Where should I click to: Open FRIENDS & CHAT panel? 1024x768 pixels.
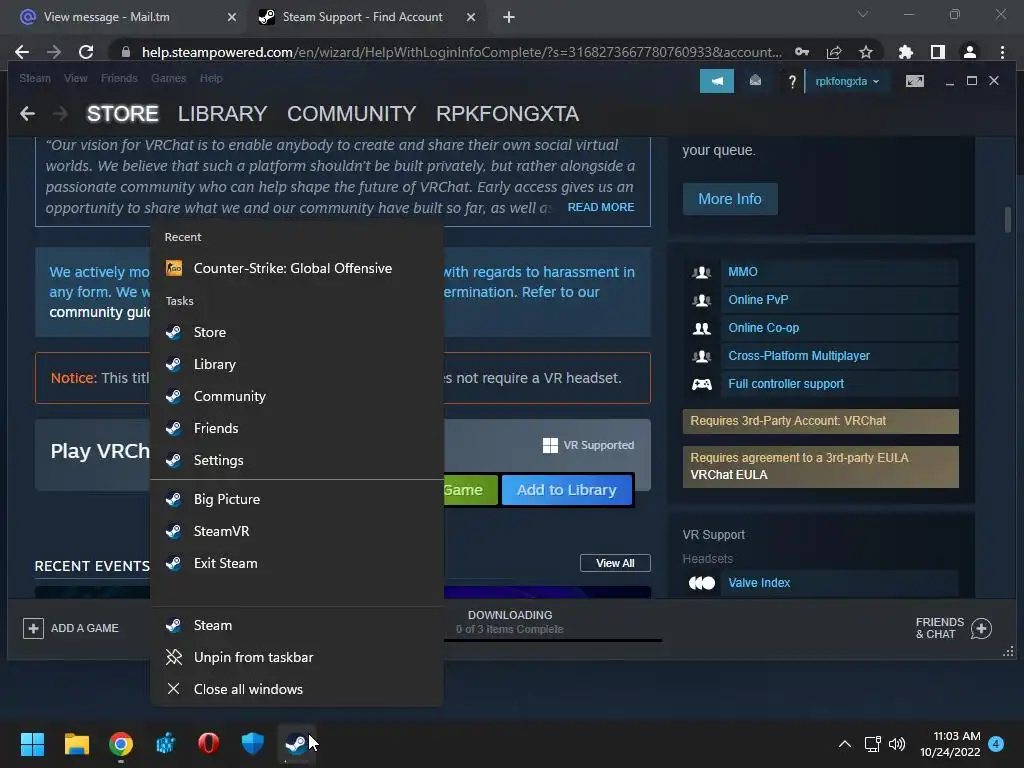click(x=953, y=628)
